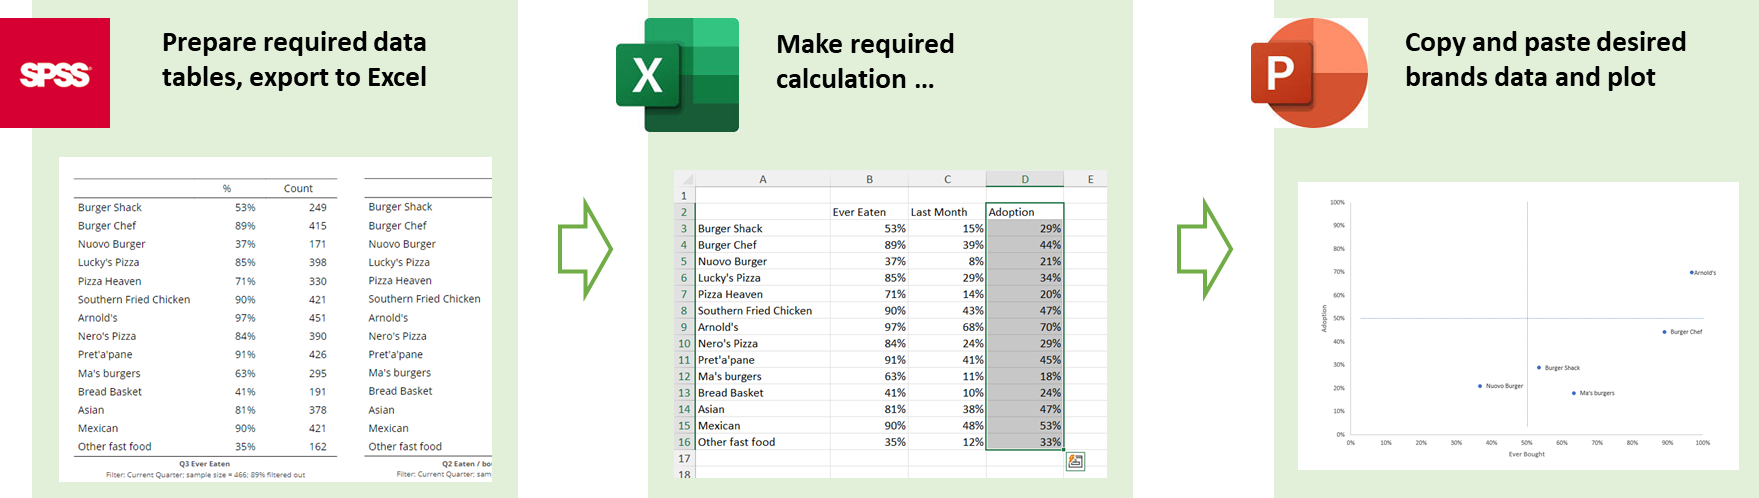Select Excel column header E
Viewport: 1759px width, 498px height.
[x=1090, y=180]
